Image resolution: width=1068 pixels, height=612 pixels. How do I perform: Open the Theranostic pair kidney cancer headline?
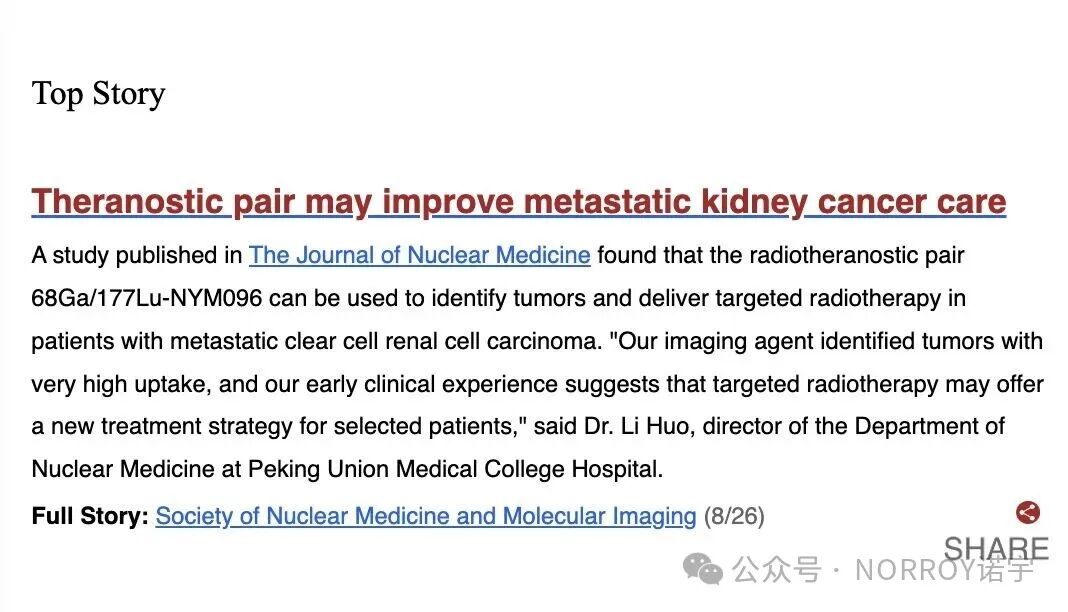click(x=518, y=203)
